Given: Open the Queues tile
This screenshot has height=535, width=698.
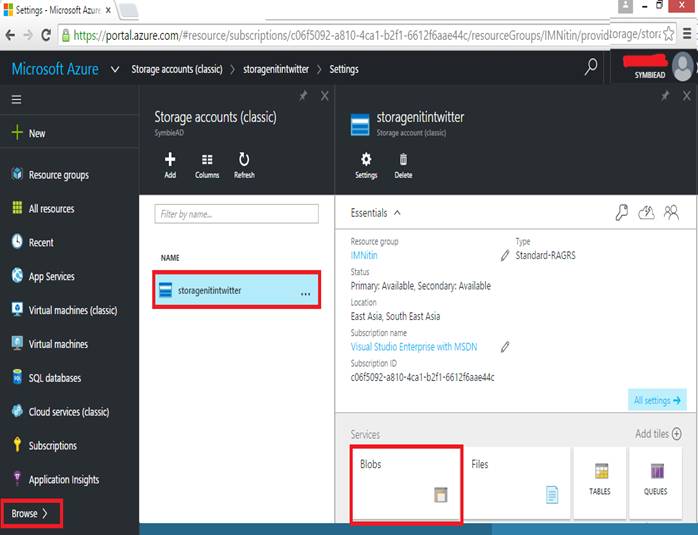Looking at the screenshot, I should click(x=655, y=483).
